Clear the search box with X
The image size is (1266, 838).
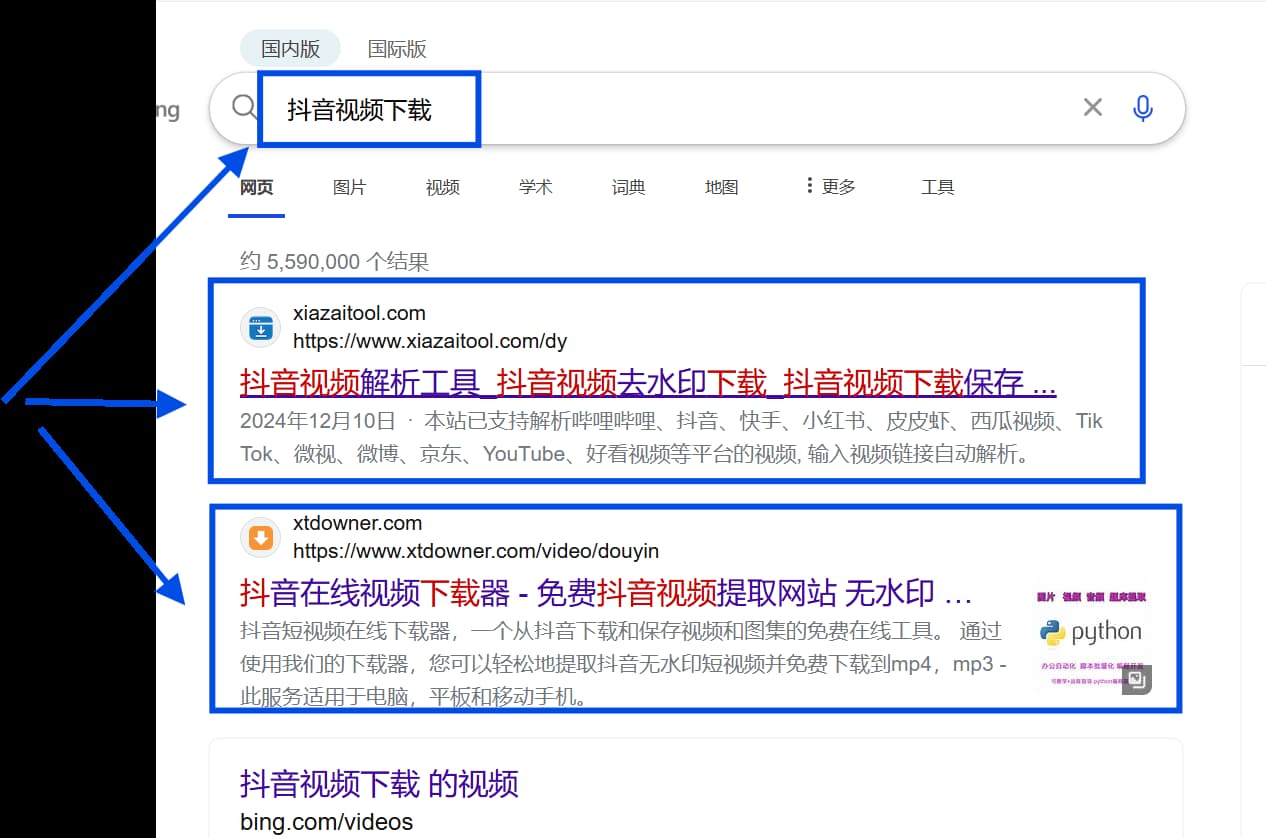pos(1092,108)
